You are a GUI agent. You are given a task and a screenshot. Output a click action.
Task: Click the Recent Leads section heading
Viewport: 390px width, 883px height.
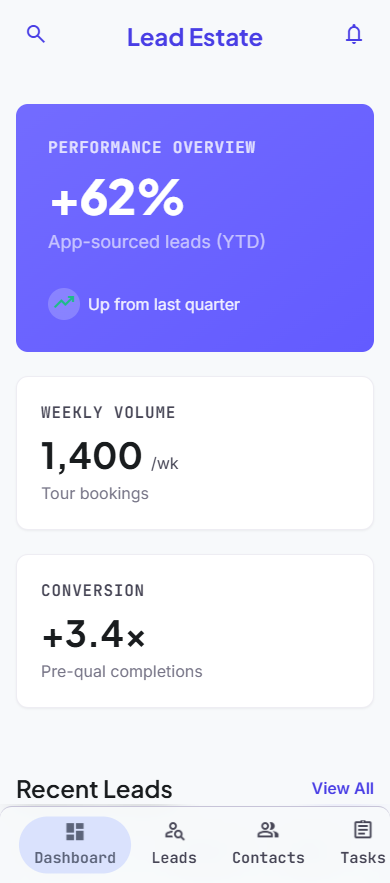coord(94,789)
